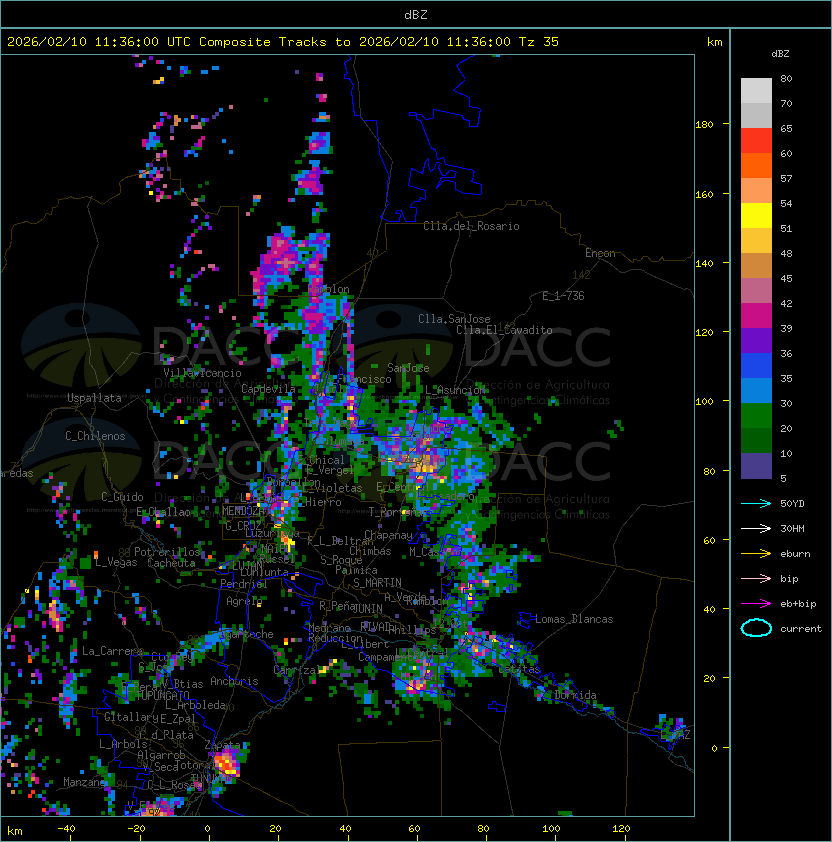The width and height of the screenshot is (832, 842).
Task: Click the 'Manzano' map label
Action: pos(84,782)
